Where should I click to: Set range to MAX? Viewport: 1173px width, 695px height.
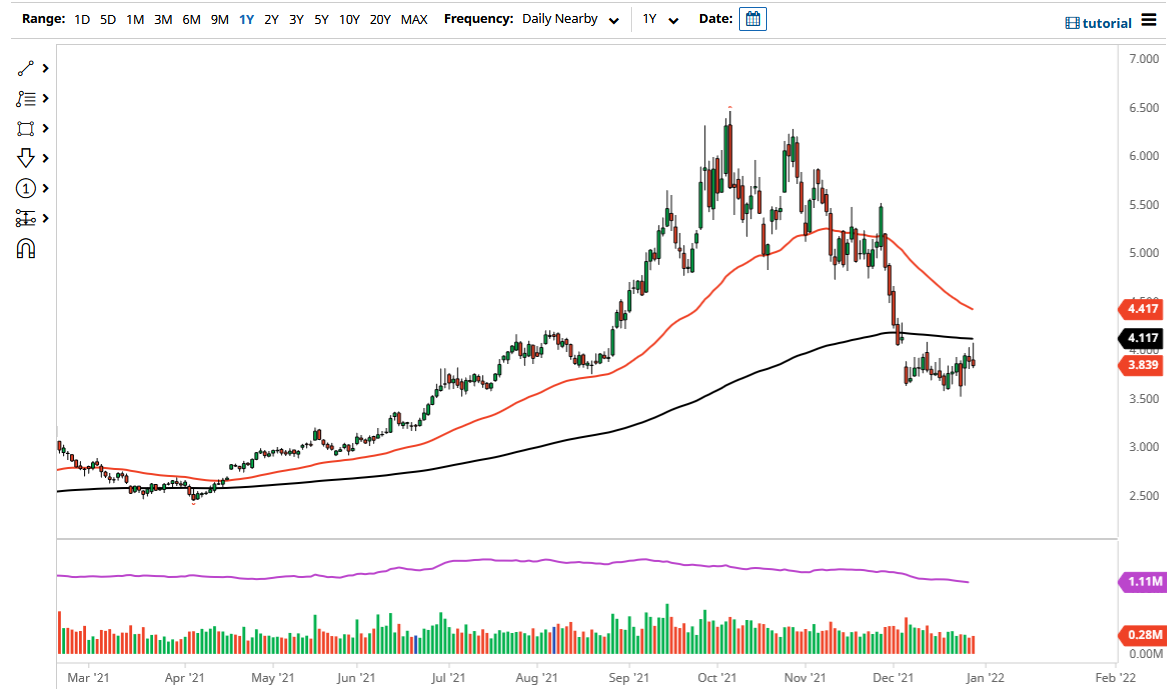[x=414, y=19]
